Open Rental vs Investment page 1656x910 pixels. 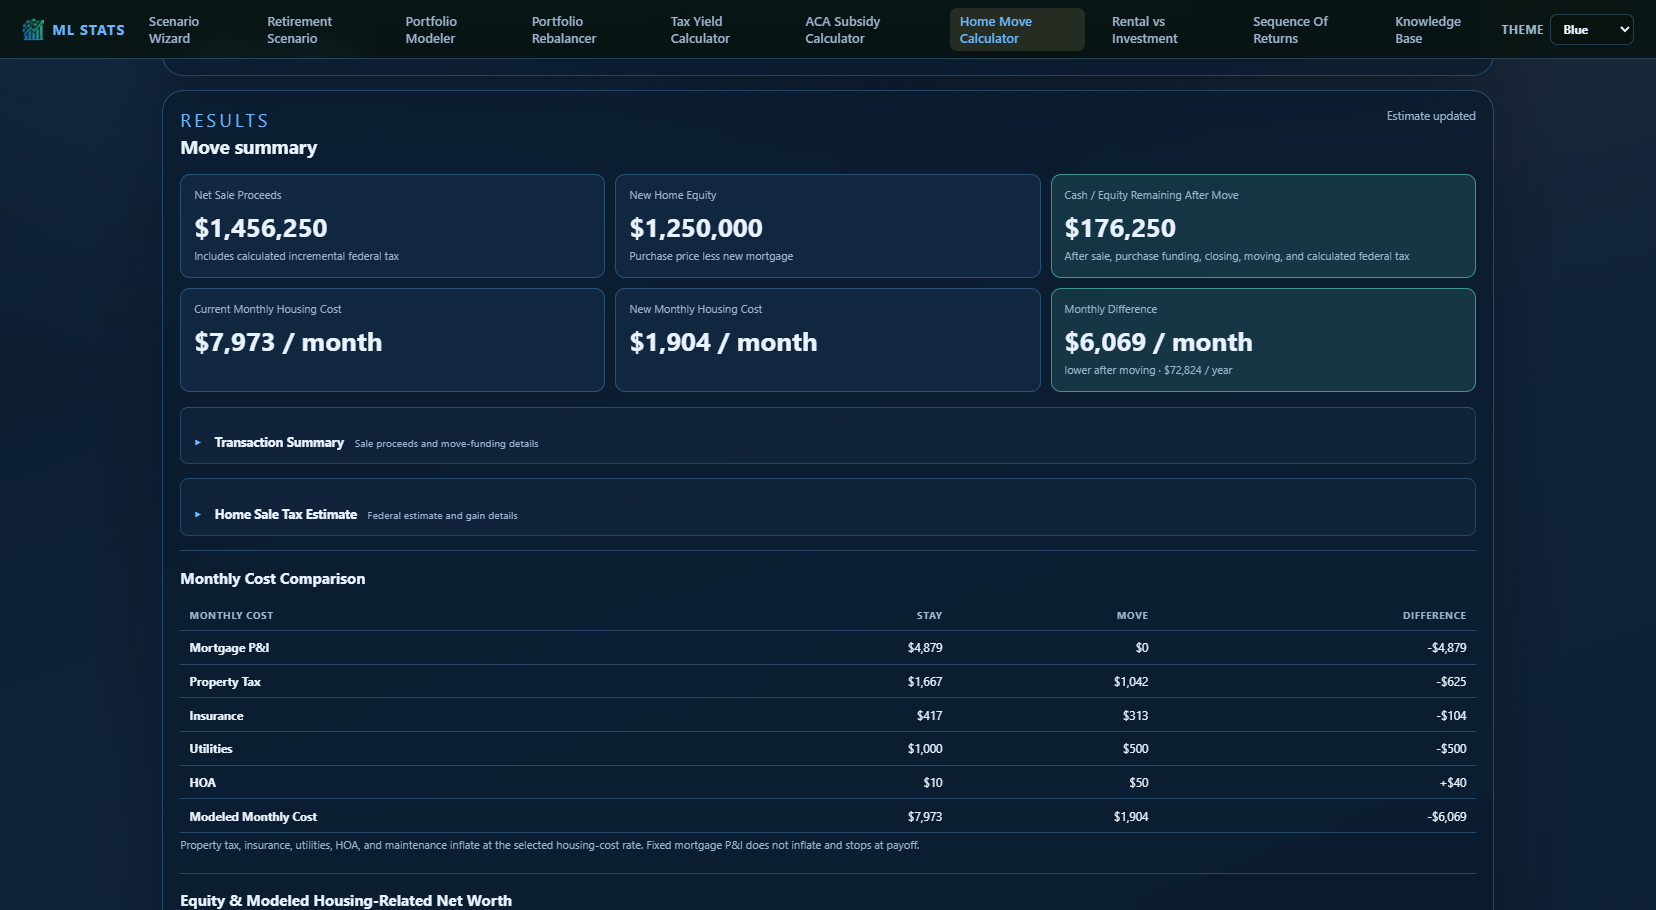tap(1144, 30)
